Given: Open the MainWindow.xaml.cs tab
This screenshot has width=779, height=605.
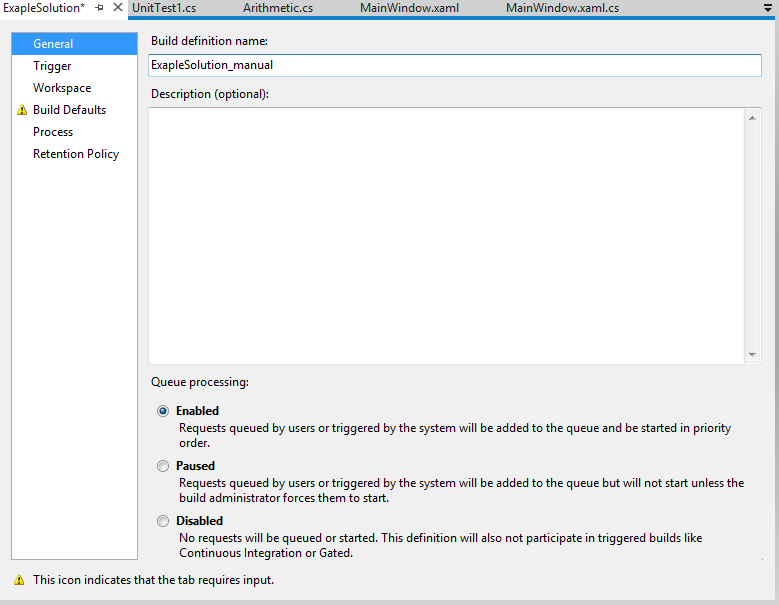Looking at the screenshot, I should click(x=562, y=8).
